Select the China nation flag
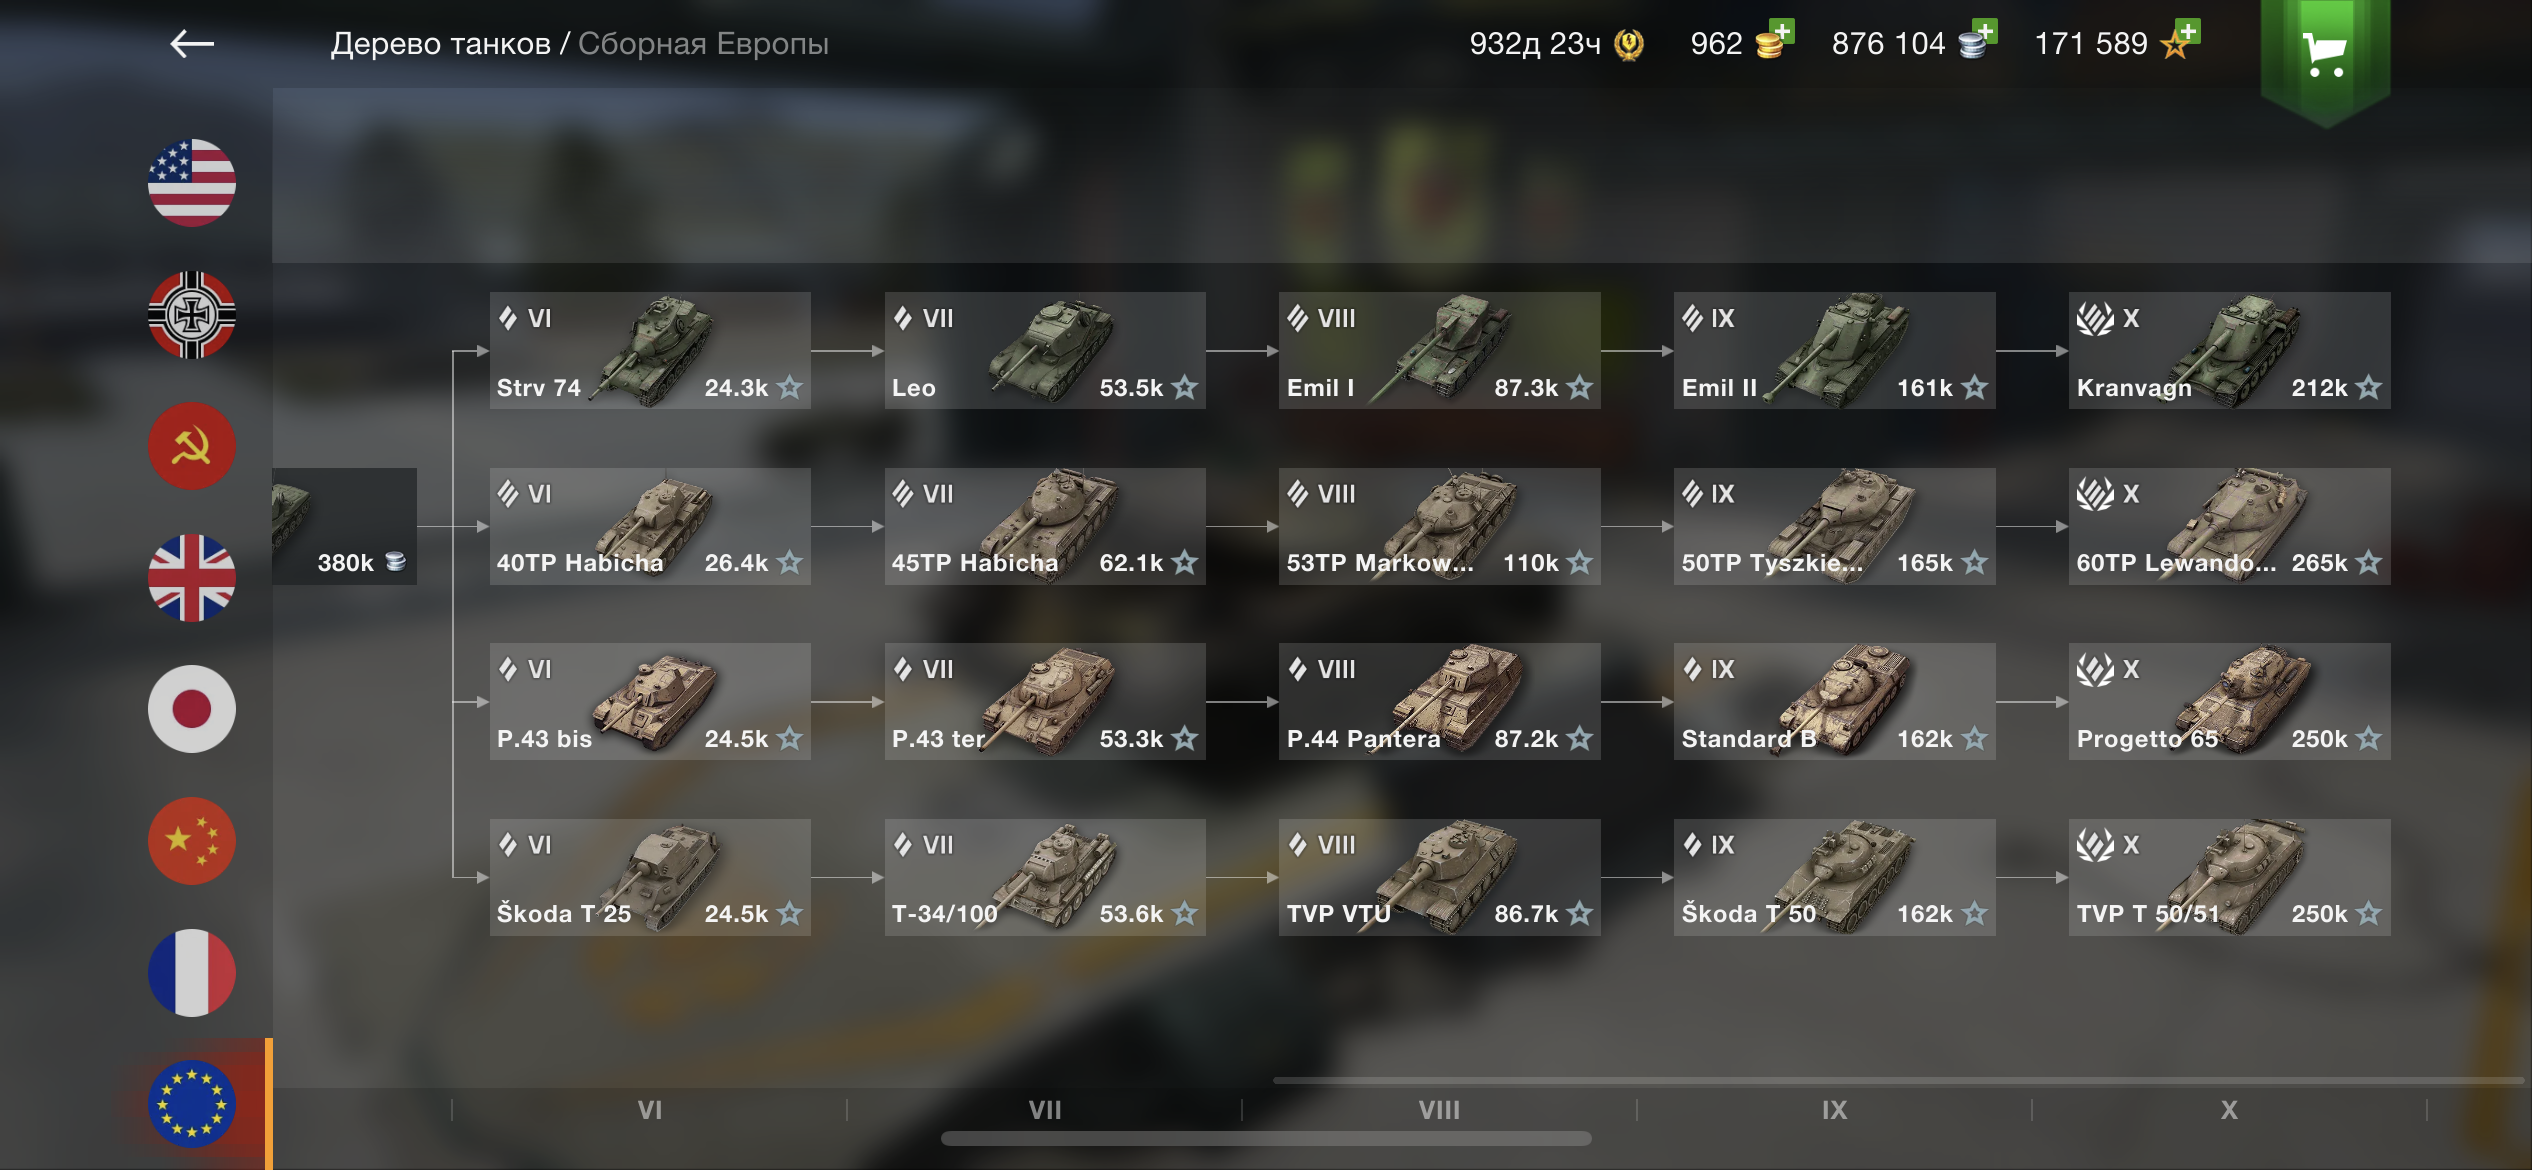This screenshot has width=2532, height=1170. [x=191, y=841]
